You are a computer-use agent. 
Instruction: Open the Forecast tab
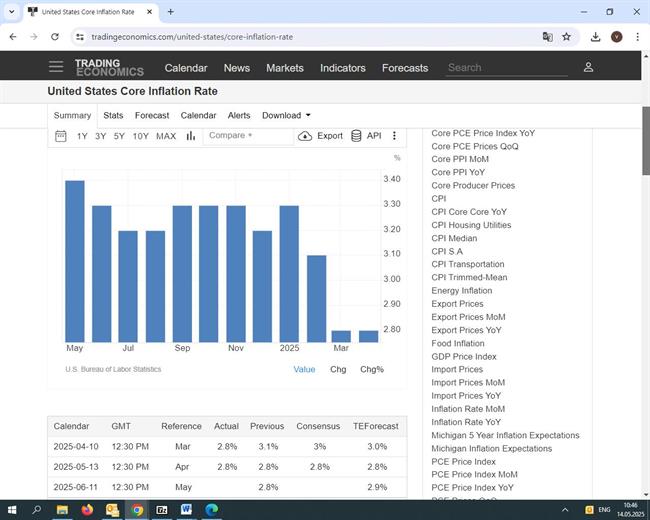(152, 115)
